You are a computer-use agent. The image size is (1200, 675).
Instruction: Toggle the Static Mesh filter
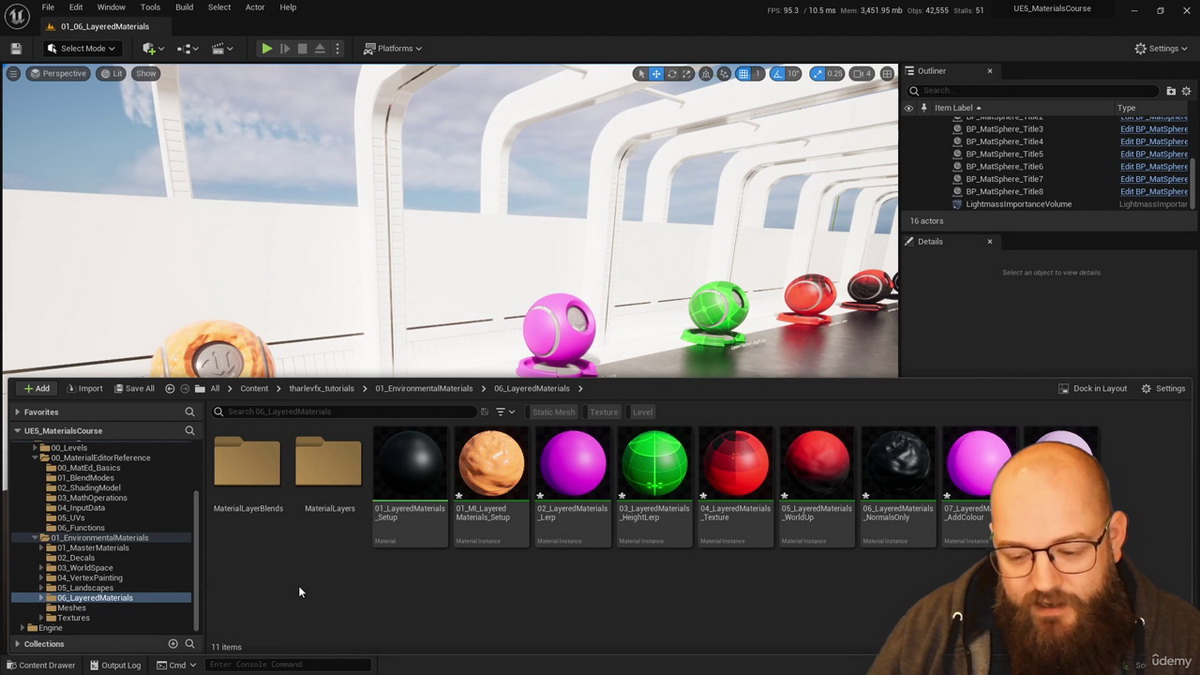pyautogui.click(x=553, y=412)
